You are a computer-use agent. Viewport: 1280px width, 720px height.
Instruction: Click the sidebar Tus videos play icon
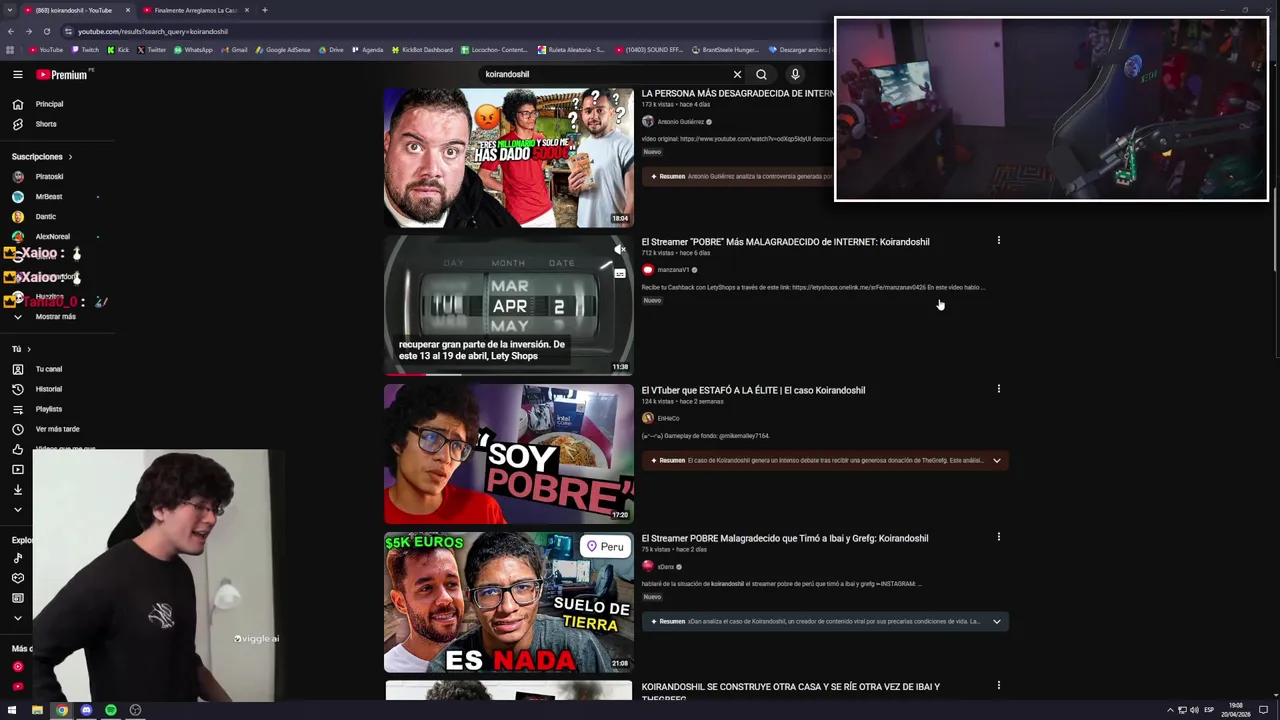pos(17,470)
